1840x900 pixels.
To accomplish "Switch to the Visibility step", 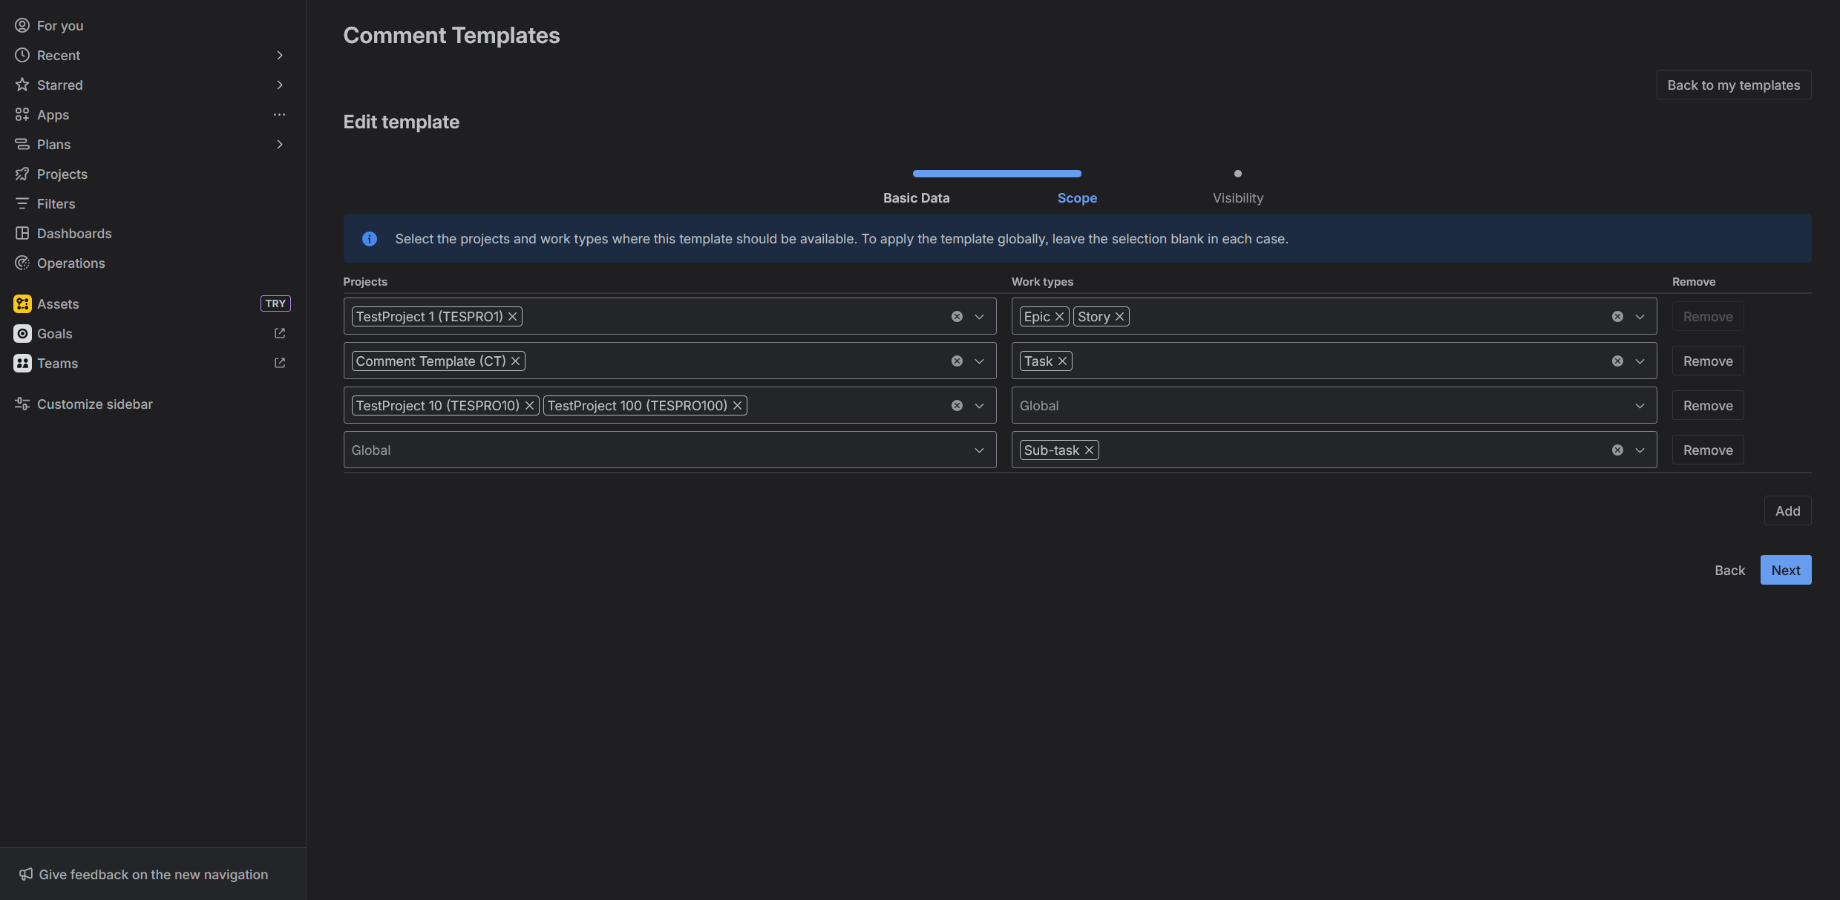I will [x=1238, y=197].
